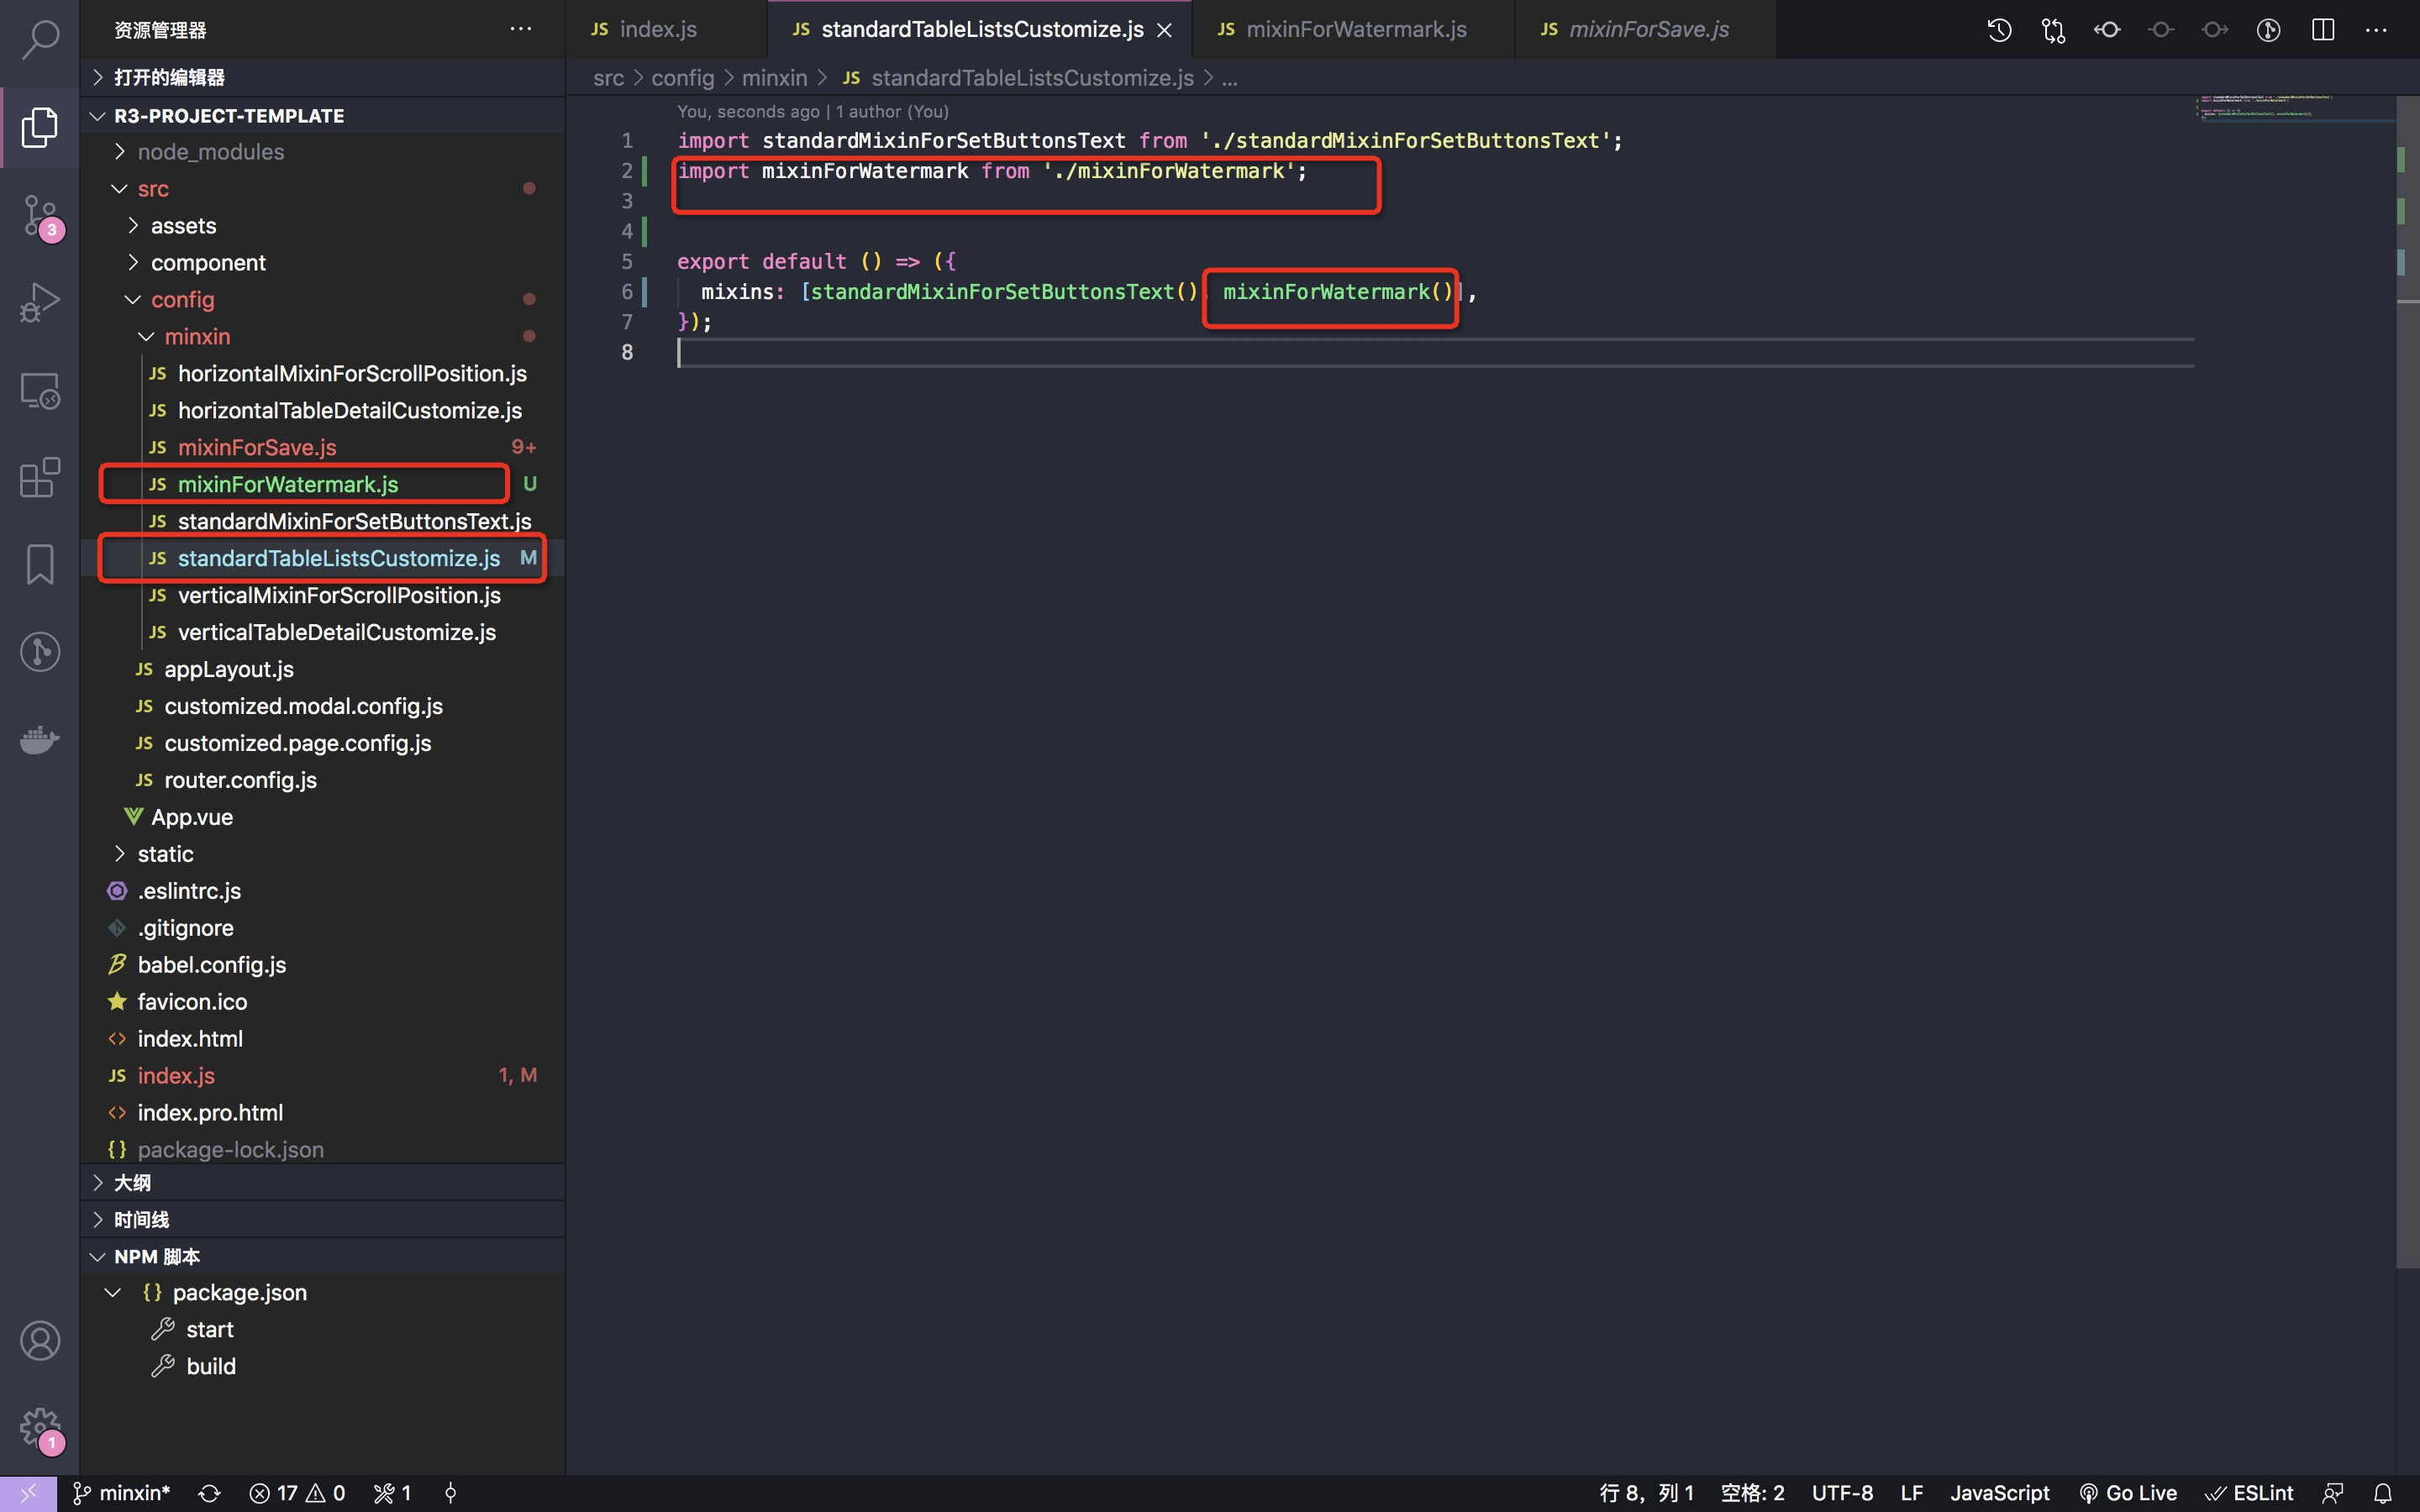2420x1512 pixels.
Task: Close the standardTableListsCustomize.js tab
Action: pyautogui.click(x=1165, y=30)
